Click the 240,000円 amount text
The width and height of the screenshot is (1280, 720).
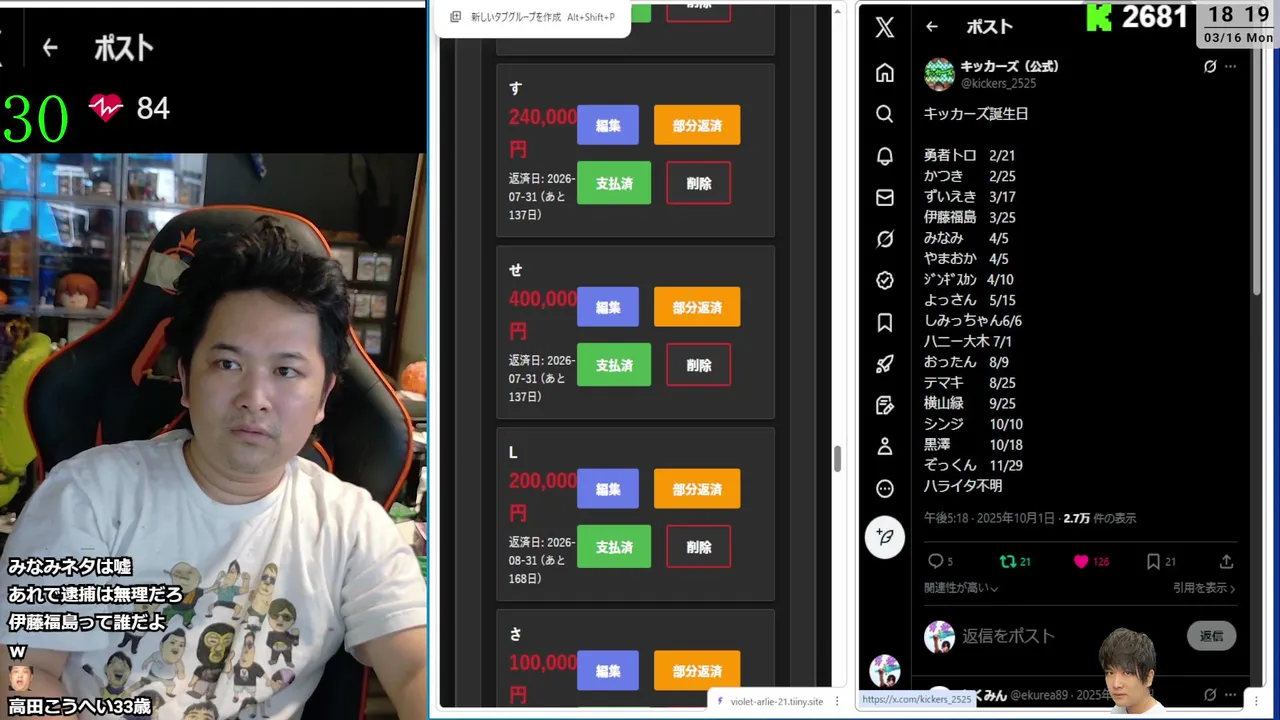click(x=542, y=132)
